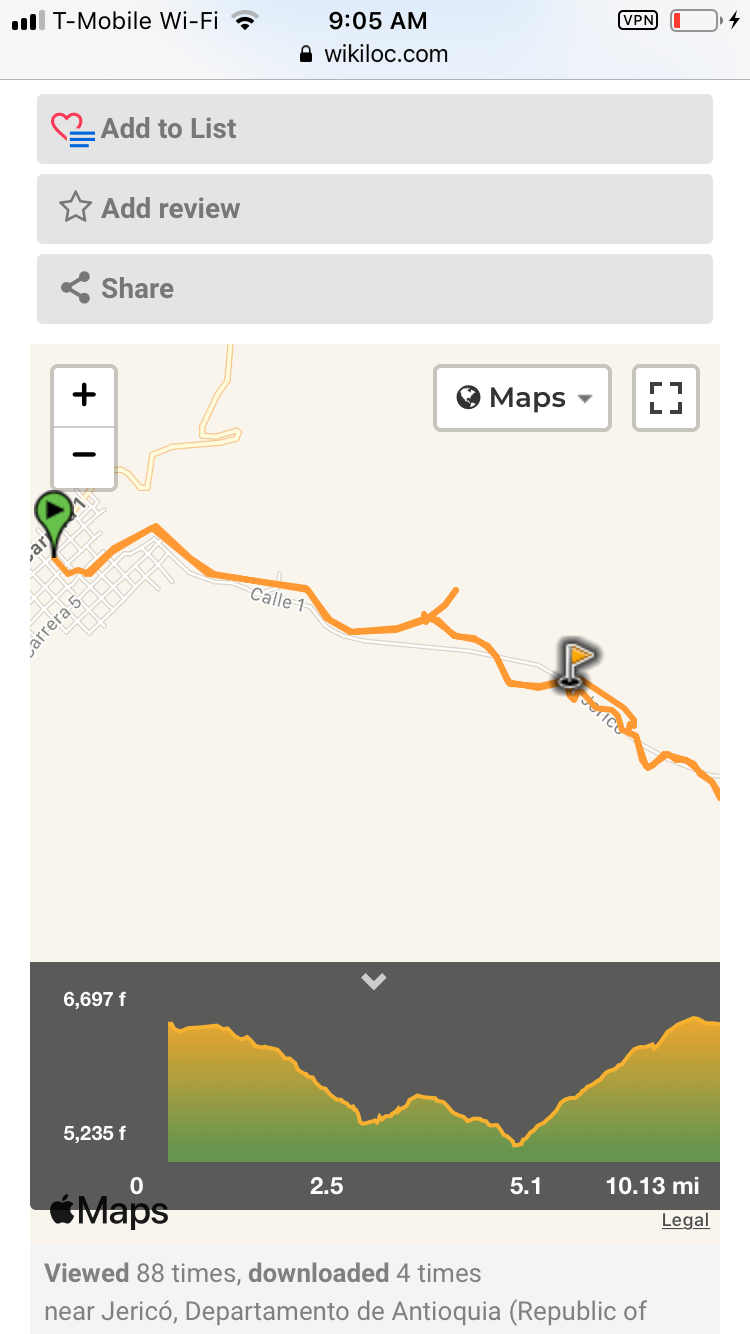Click the Add review button label

(171, 208)
